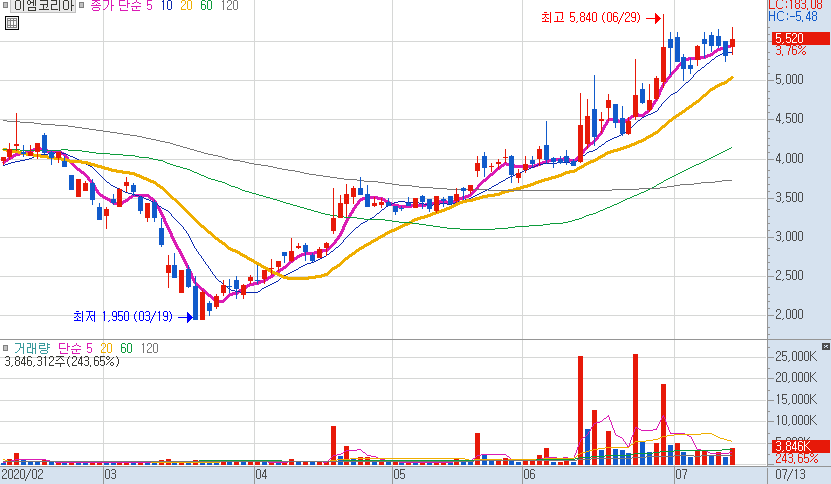Open the data table grid icon

tap(12, 23)
